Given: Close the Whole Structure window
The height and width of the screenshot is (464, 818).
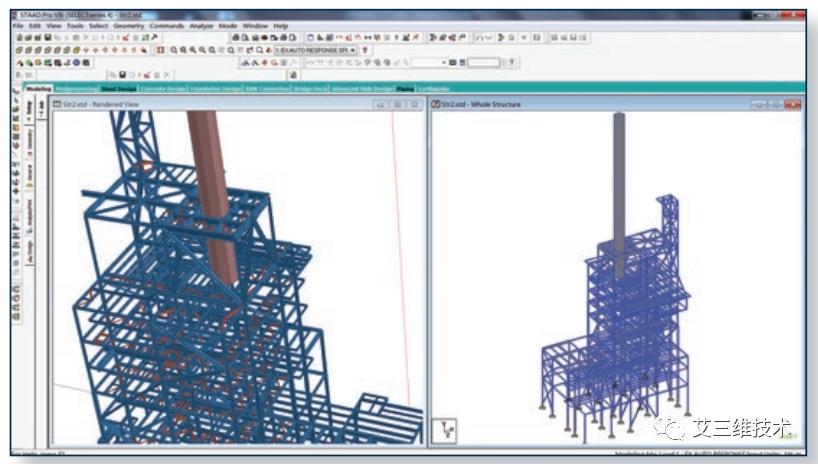Looking at the screenshot, I should pos(793,104).
